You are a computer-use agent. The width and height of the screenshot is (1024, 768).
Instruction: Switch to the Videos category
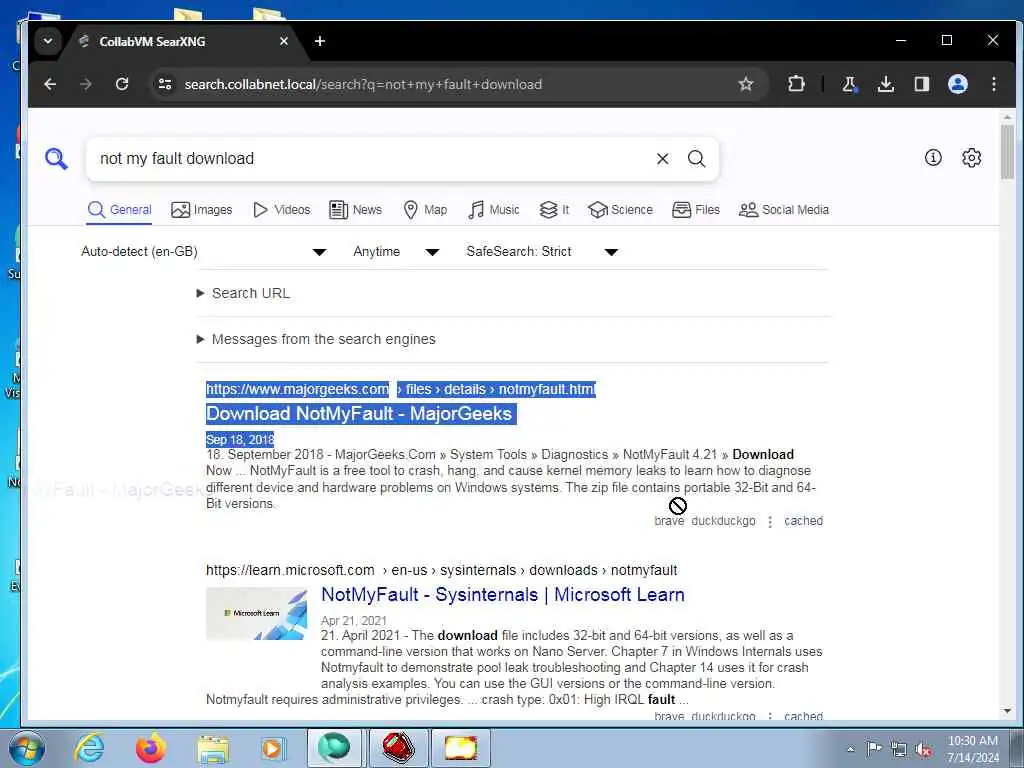(x=281, y=210)
